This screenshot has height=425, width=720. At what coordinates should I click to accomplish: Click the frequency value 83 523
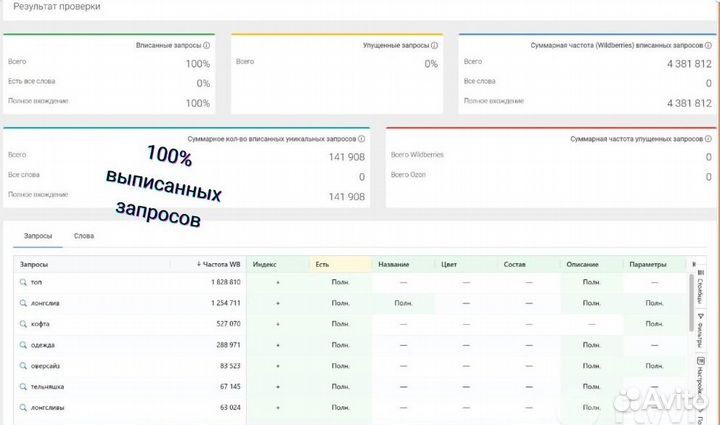(230, 366)
